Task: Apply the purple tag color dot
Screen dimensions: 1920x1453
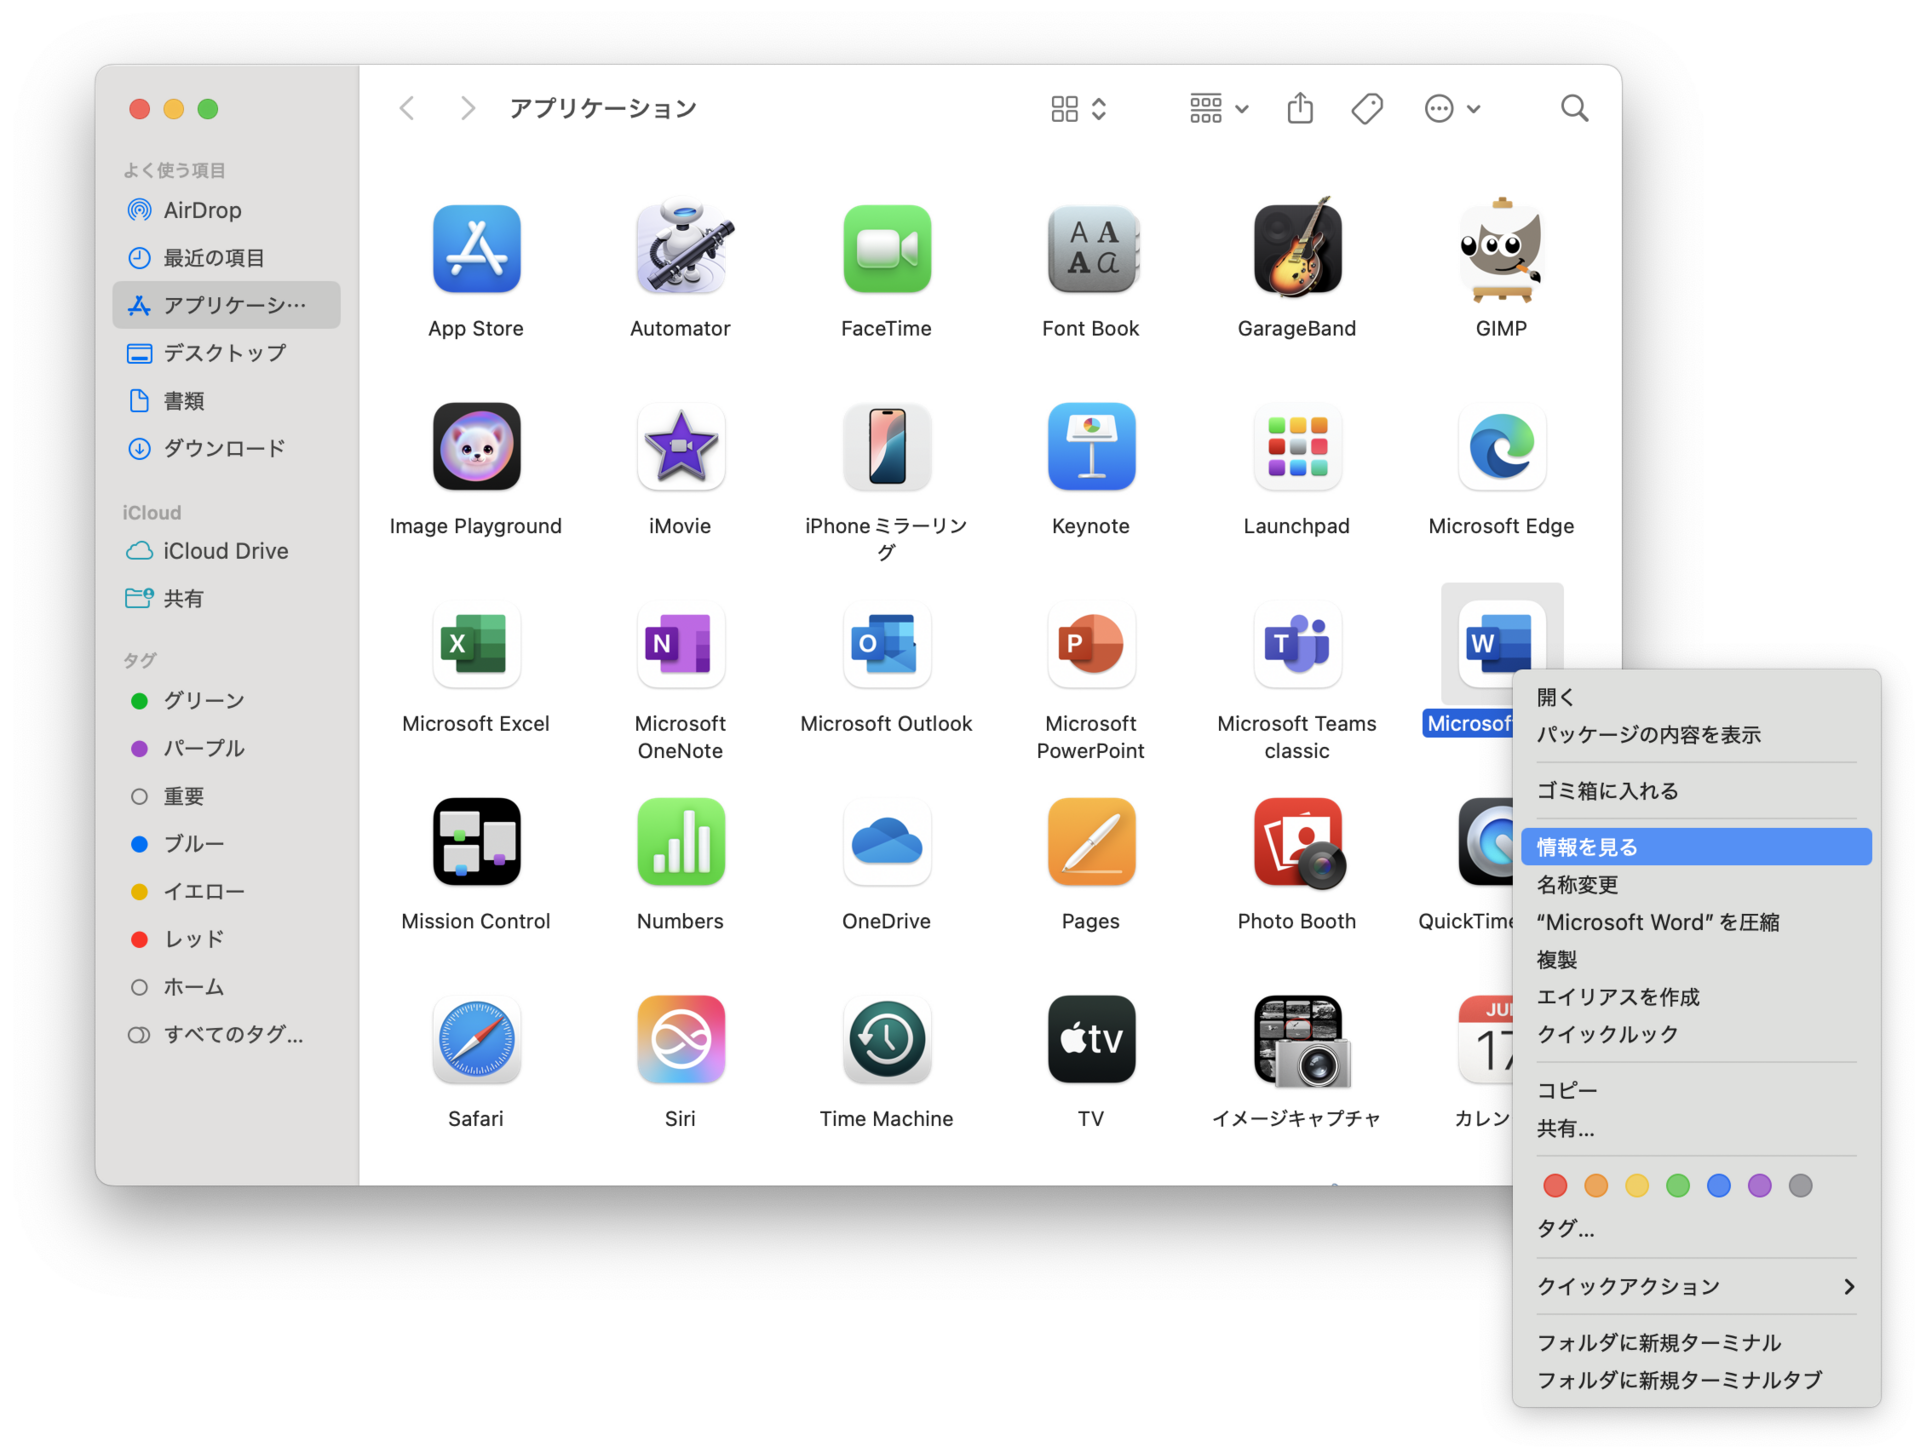Action: coord(1760,1186)
